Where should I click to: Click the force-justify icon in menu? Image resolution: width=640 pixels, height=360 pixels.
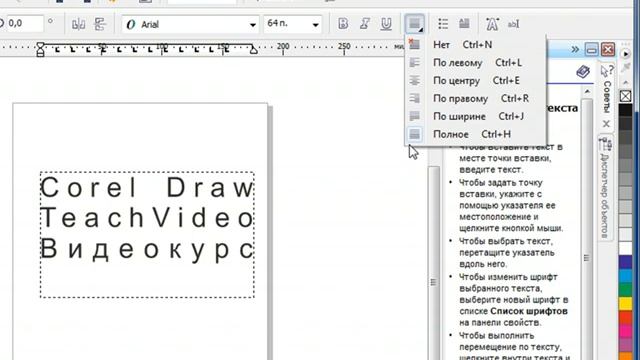[414, 134]
